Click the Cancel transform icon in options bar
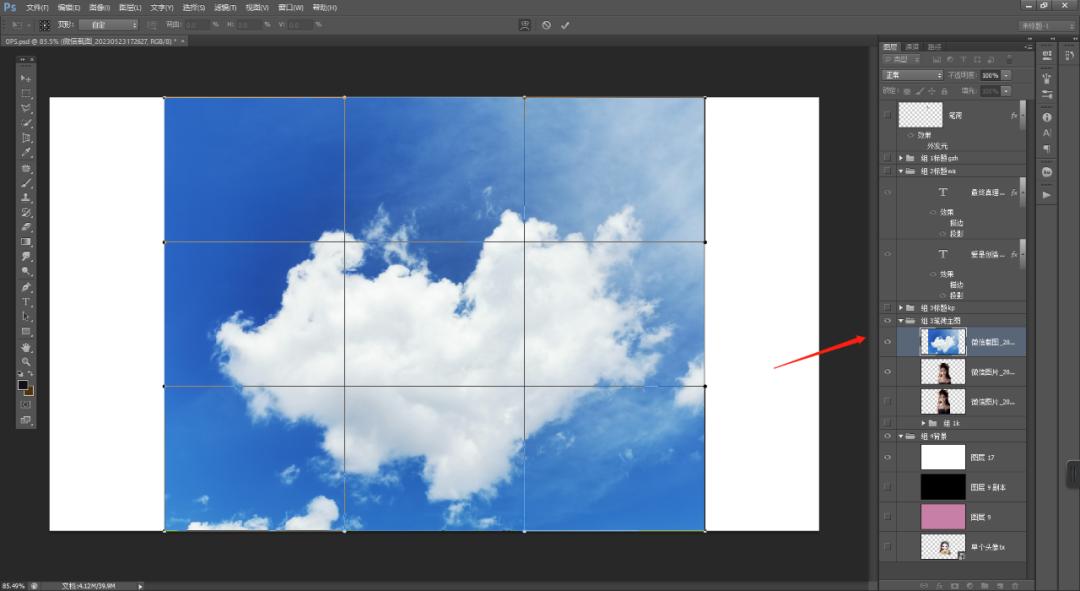This screenshot has height=591, width=1080. 546,25
